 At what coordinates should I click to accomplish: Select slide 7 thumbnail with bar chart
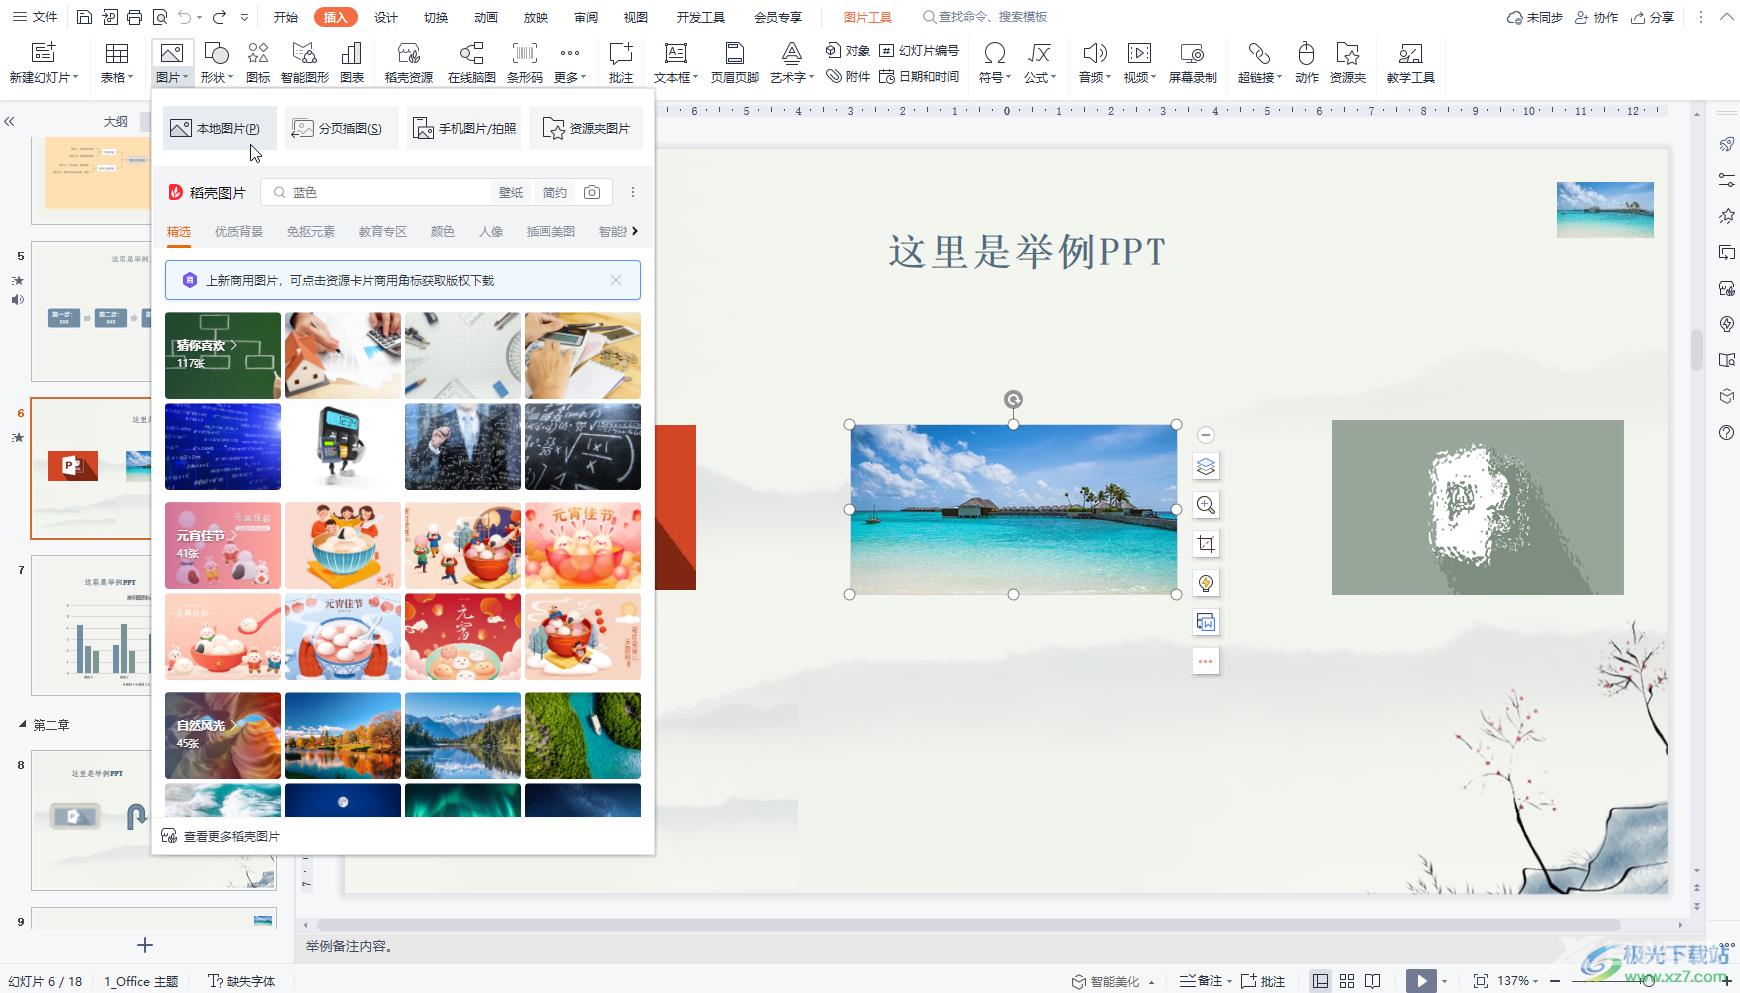(x=91, y=625)
